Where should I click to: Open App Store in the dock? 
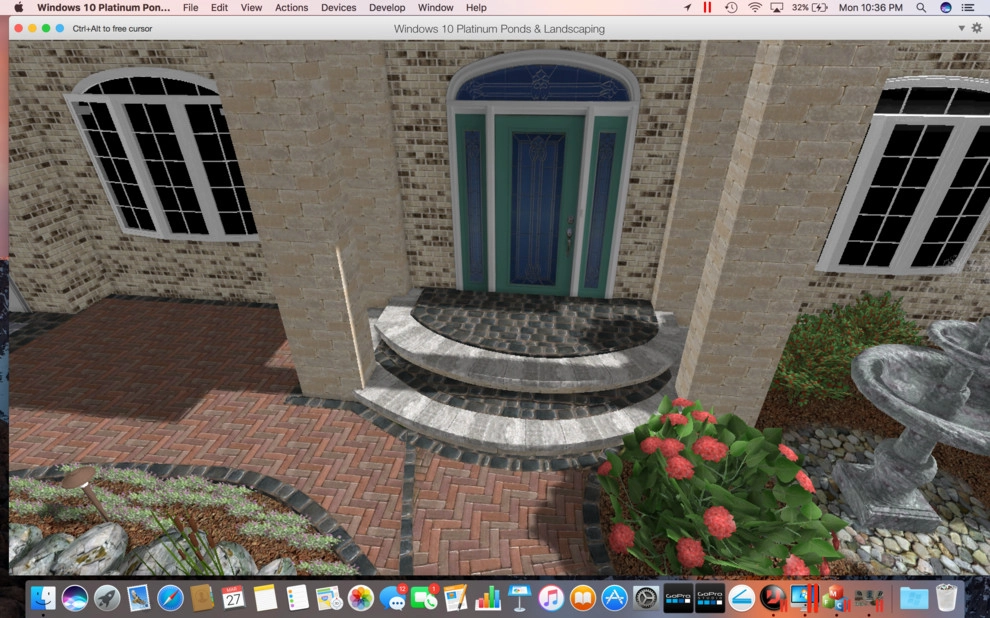(614, 597)
